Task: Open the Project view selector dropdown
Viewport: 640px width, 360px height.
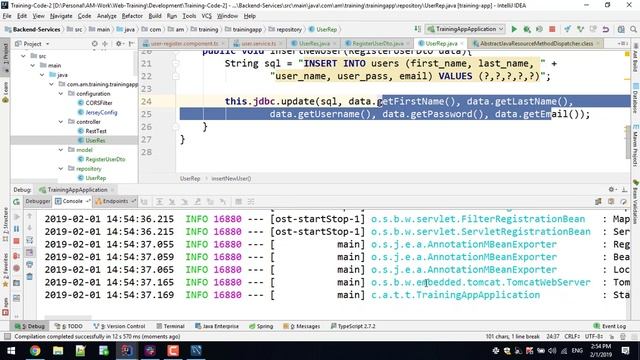Action: tap(32, 44)
